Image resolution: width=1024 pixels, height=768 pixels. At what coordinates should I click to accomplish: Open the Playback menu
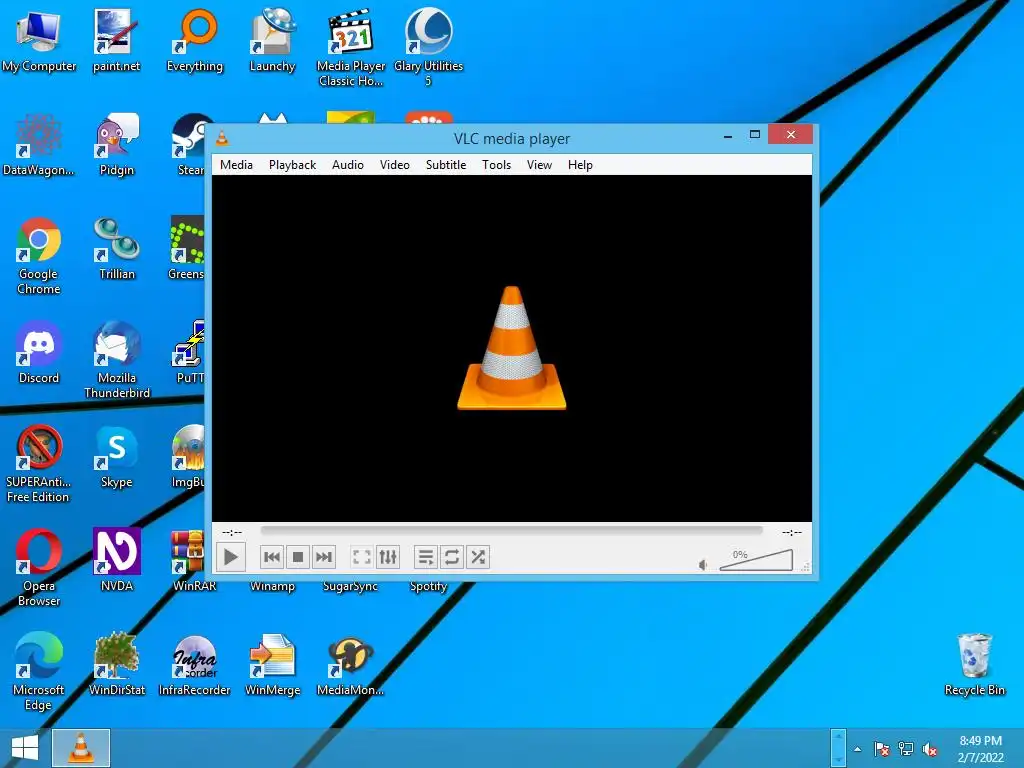click(x=293, y=165)
